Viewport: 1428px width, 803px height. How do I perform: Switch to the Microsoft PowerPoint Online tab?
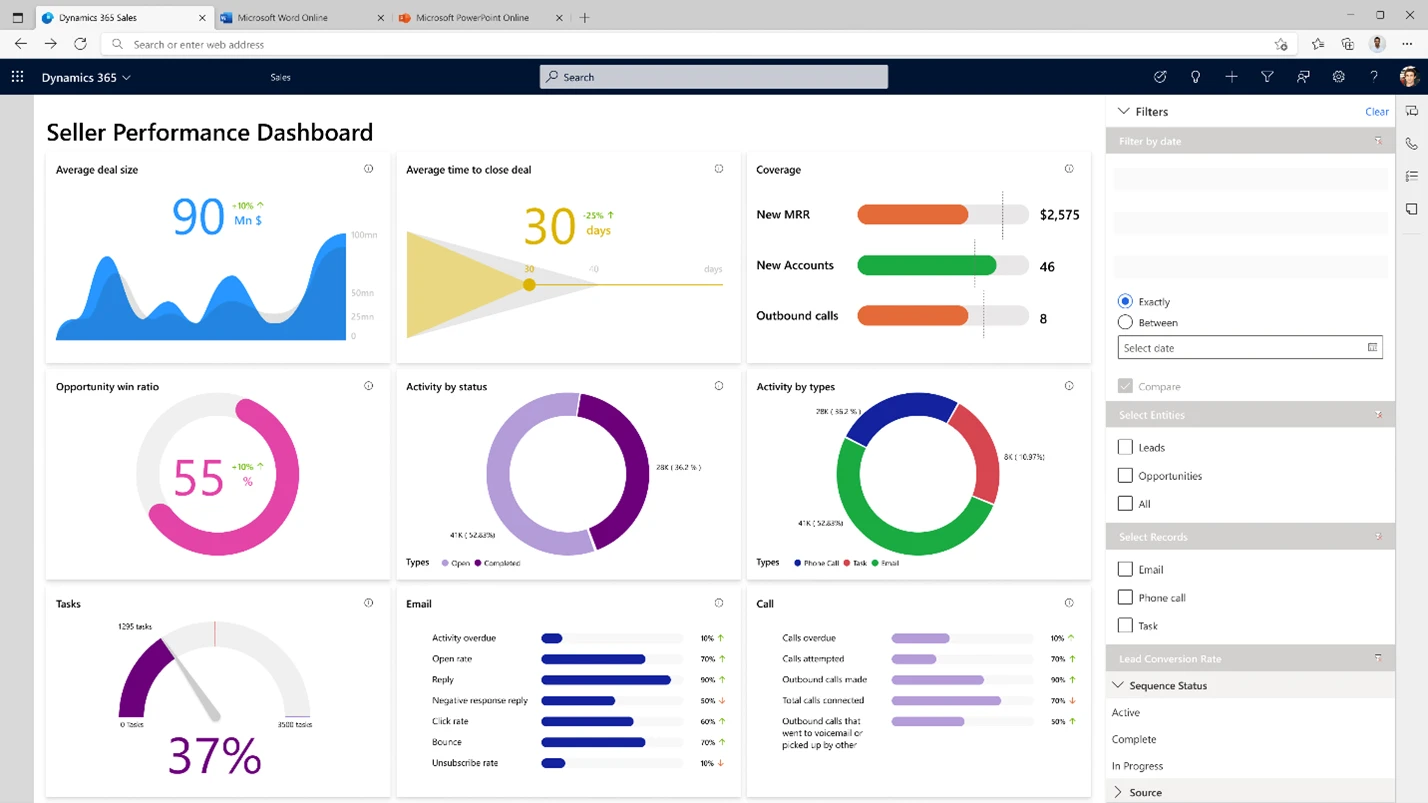470,17
